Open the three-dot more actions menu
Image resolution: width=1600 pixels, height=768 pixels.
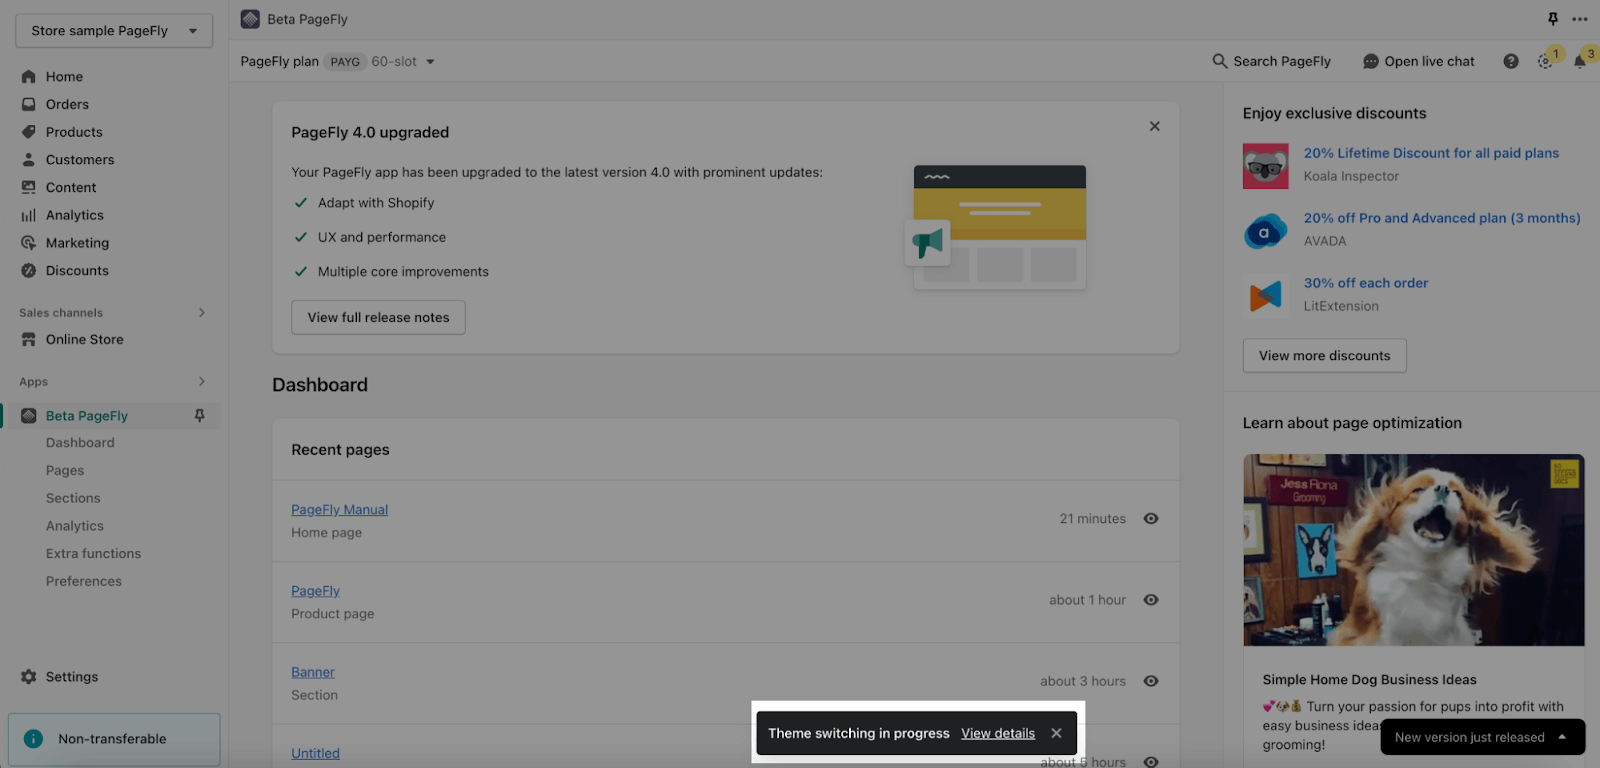point(1580,19)
